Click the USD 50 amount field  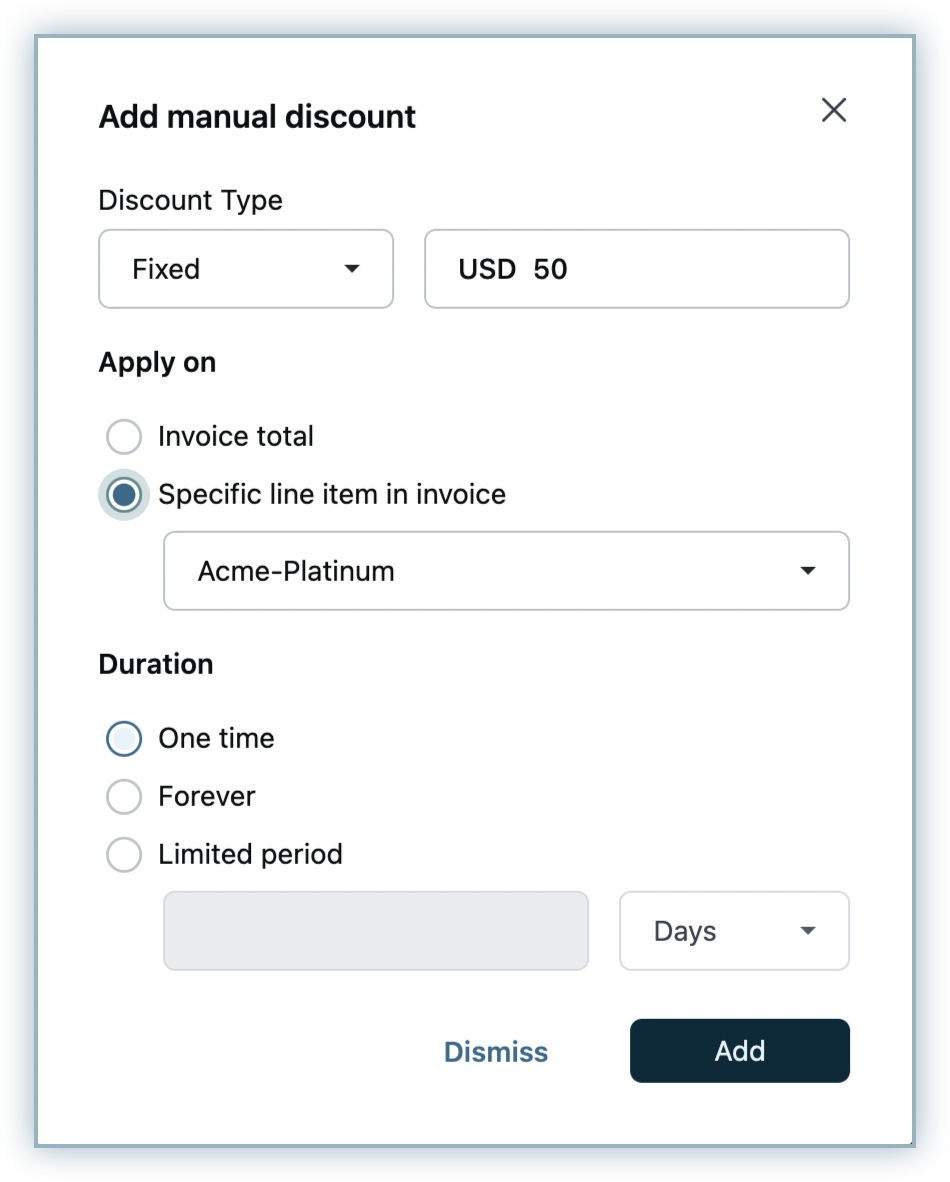636,269
